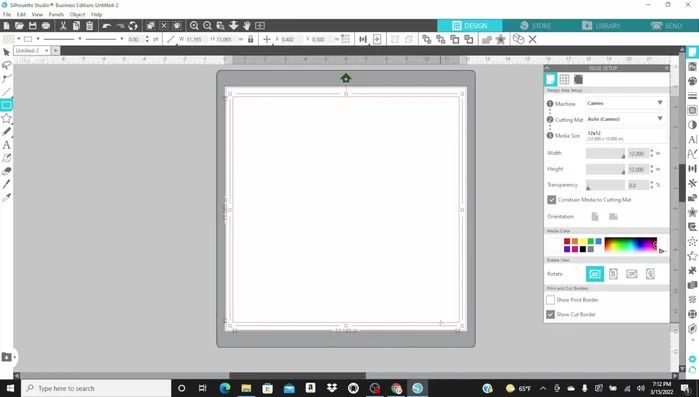This screenshot has width=699, height=397.
Task: Collapse the Page Setup panel arrow
Action: 548,68
